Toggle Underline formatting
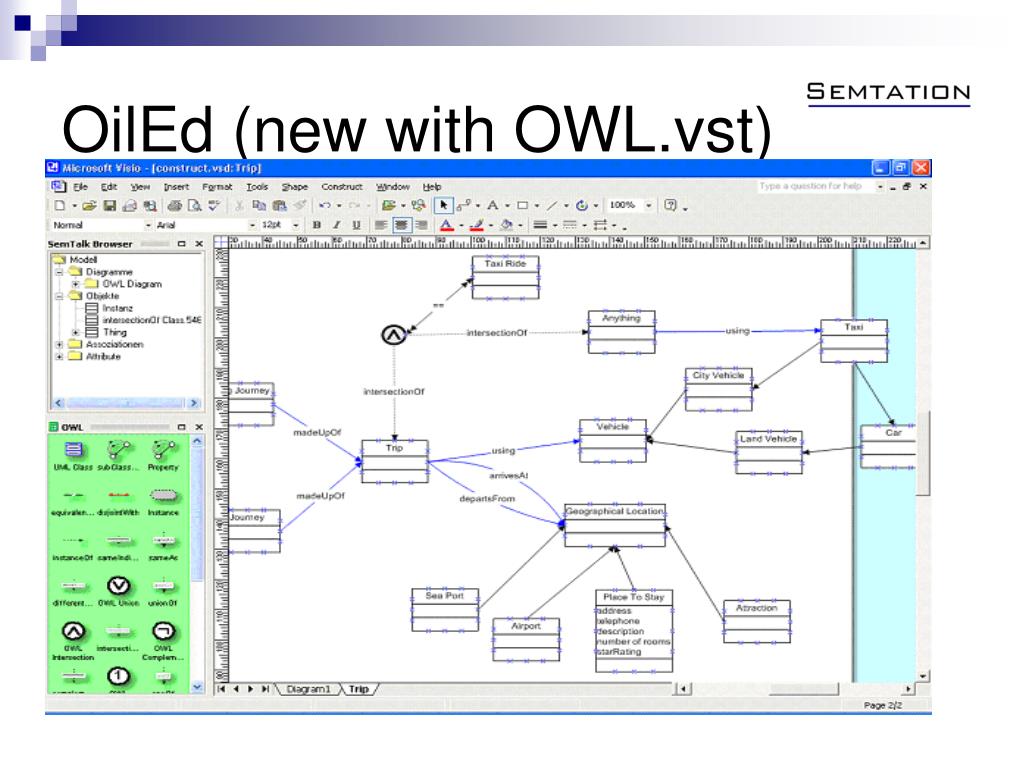 click(x=356, y=225)
